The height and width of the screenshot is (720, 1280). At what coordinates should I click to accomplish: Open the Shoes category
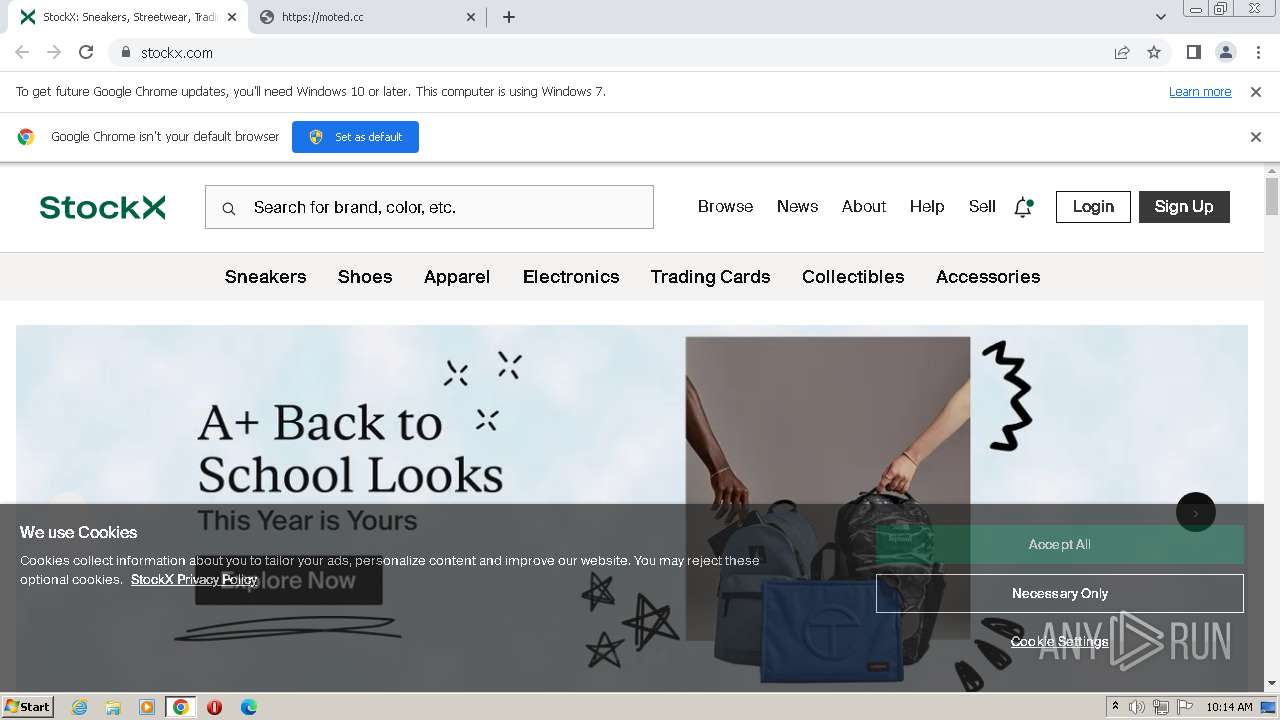[365, 277]
